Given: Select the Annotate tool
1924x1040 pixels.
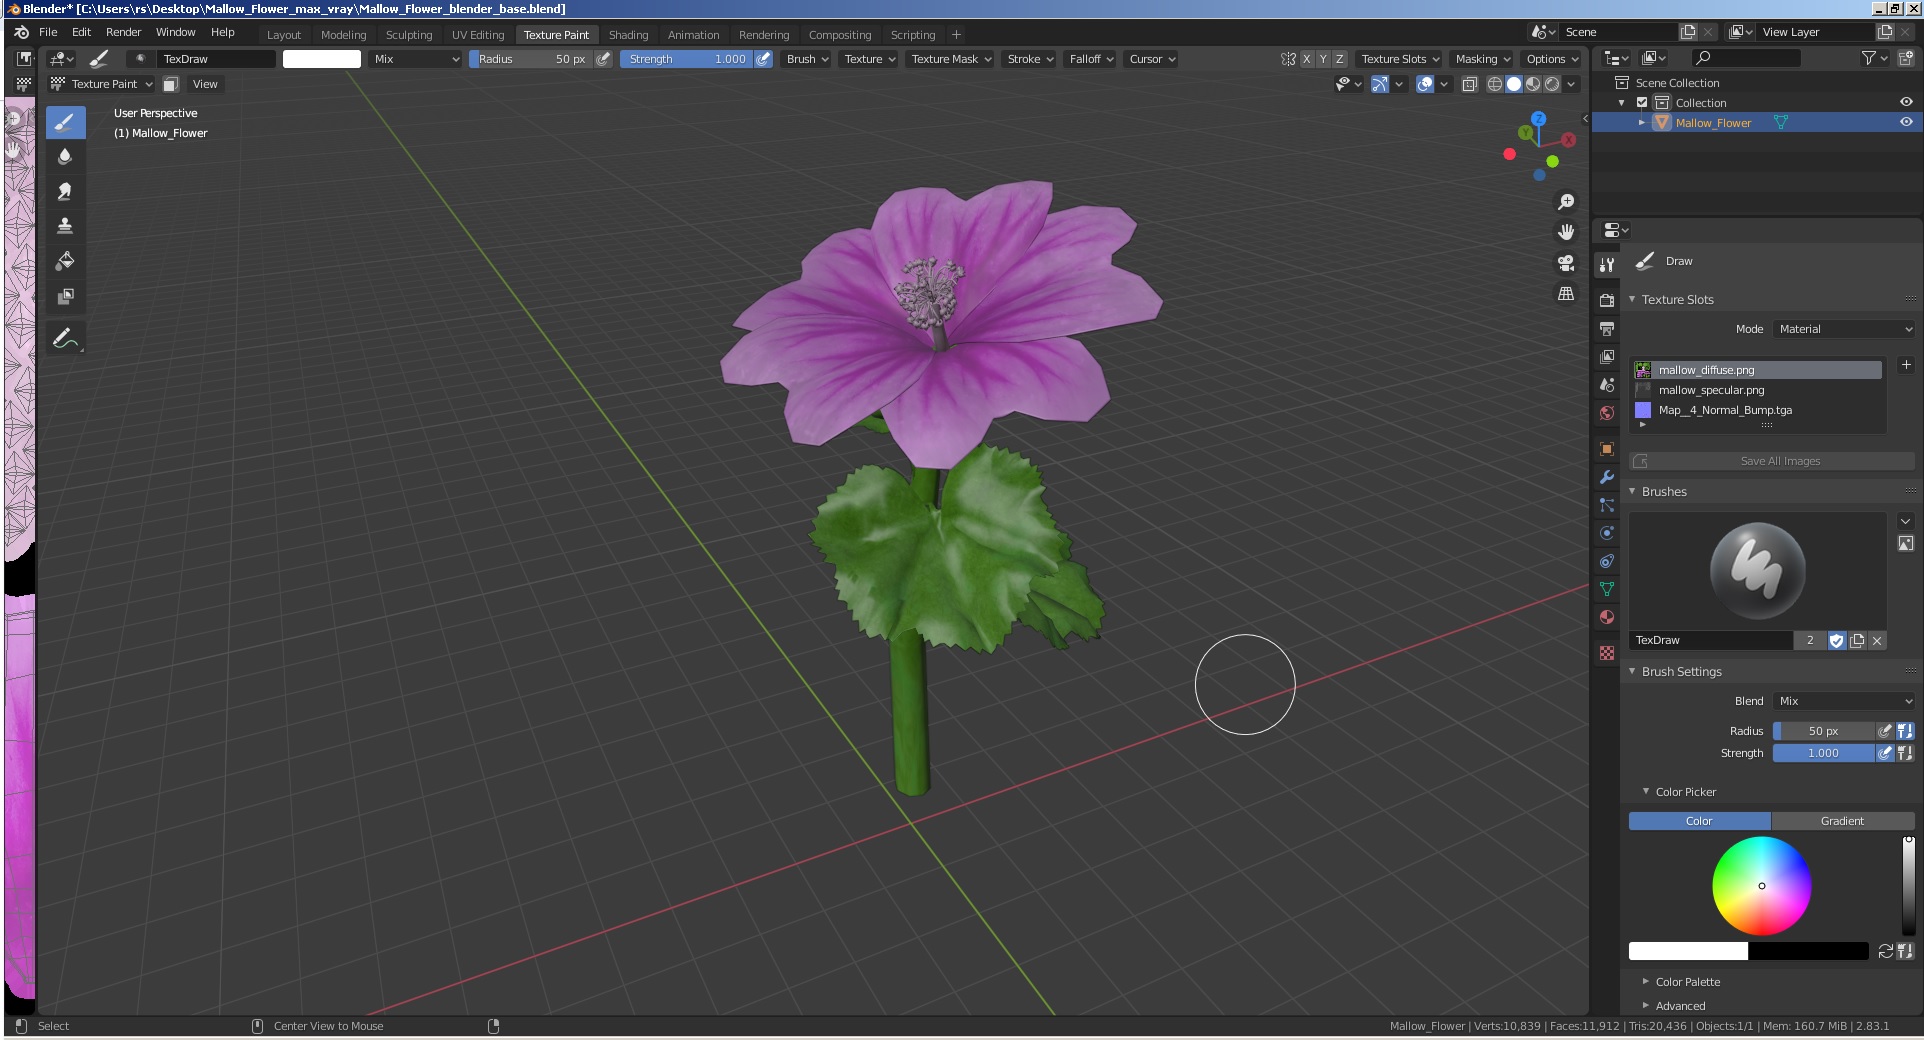Looking at the screenshot, I should 65,339.
